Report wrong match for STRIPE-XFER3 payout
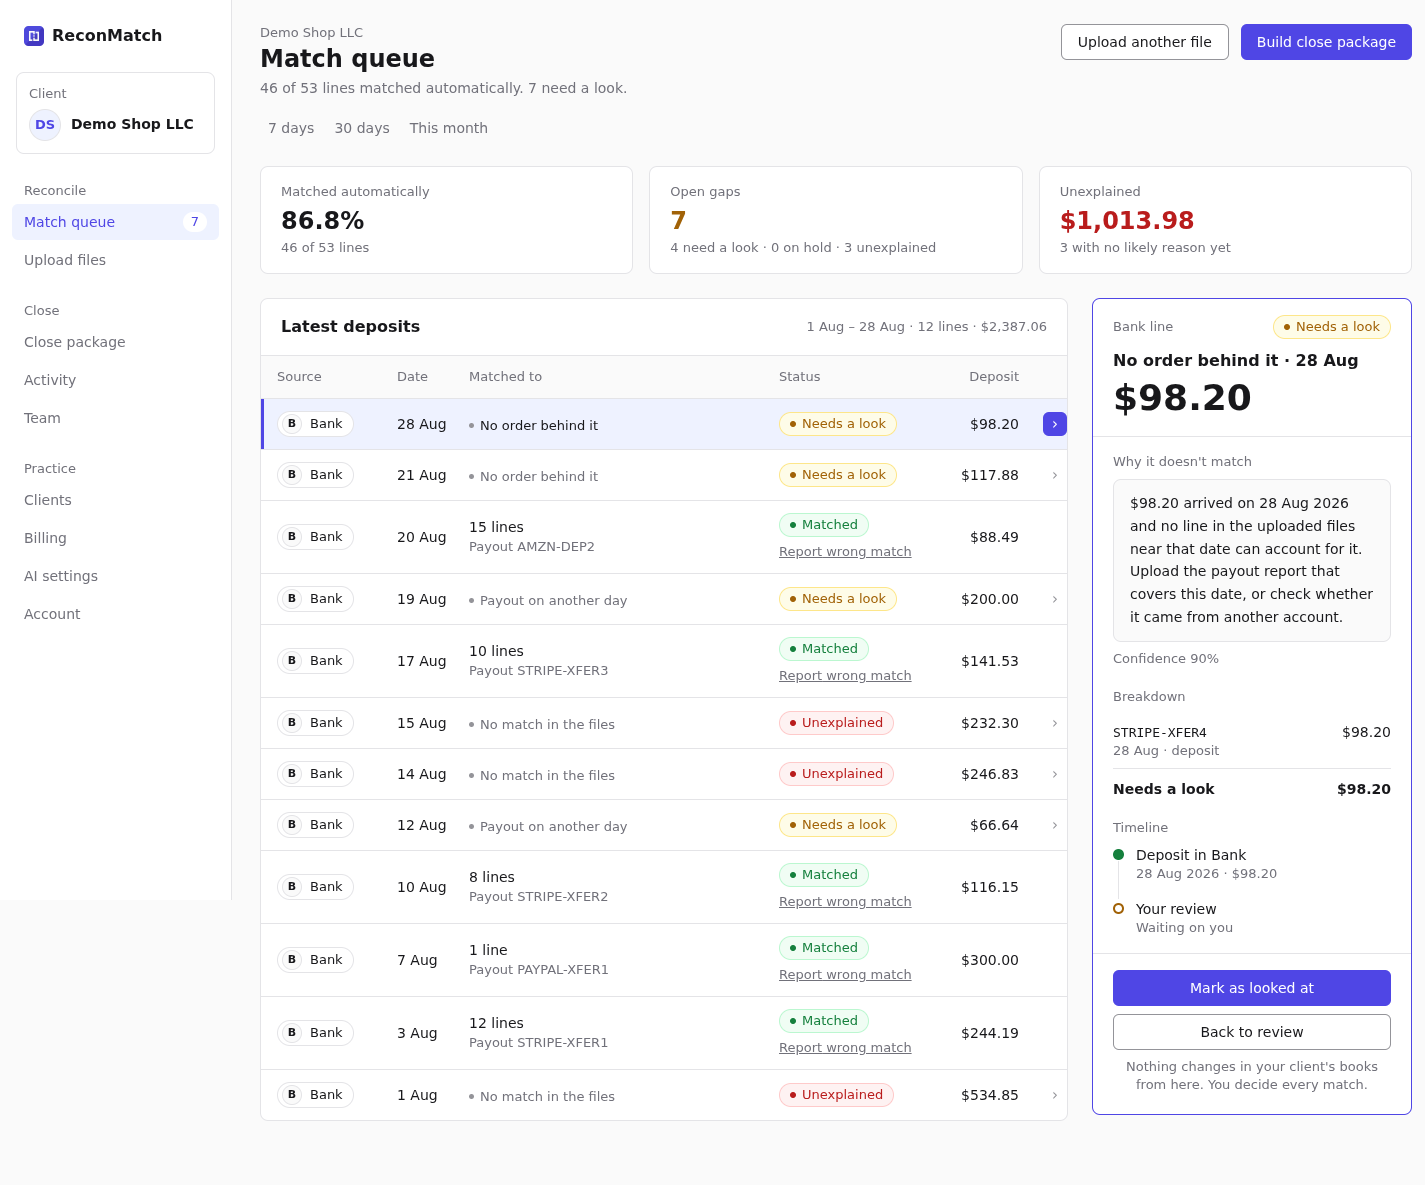This screenshot has width=1425, height=1185. (x=845, y=676)
